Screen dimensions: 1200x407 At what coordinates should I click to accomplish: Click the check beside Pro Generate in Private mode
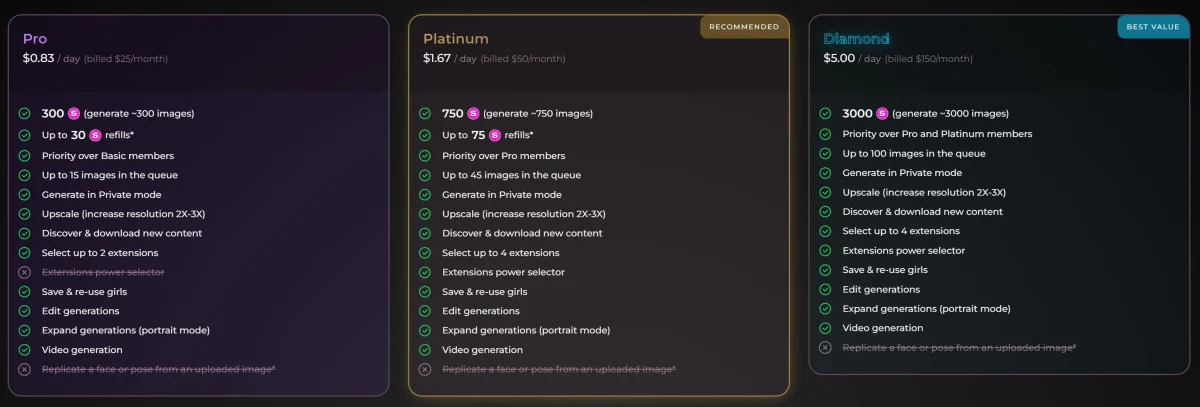tap(25, 194)
